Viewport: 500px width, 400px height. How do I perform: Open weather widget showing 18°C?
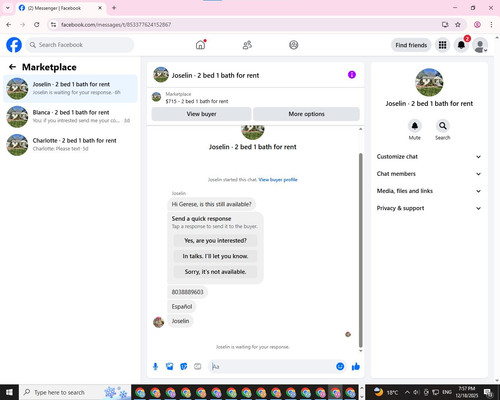tap(386, 392)
